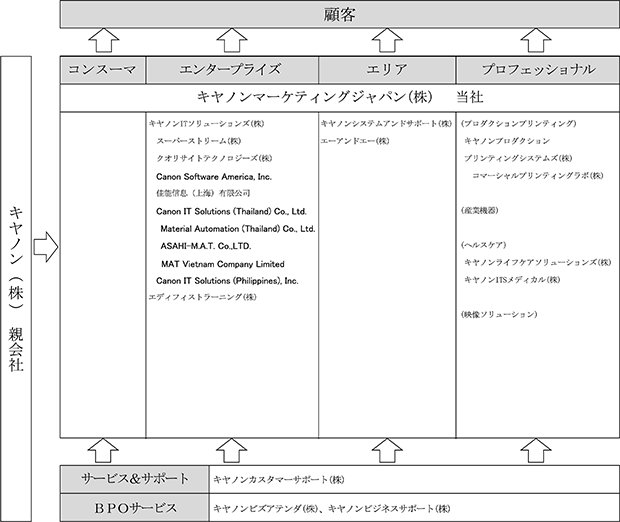This screenshot has width=620, height=522.
Task: Click キヤノンビジネスサポート(株) entry
Action: [389, 509]
